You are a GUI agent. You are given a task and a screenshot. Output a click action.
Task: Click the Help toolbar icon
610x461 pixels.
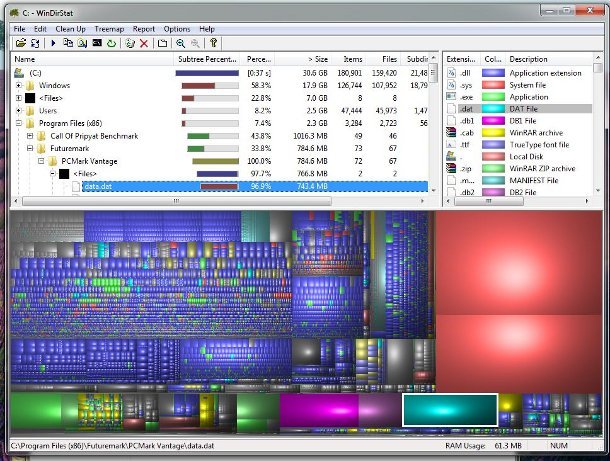pyautogui.click(x=213, y=43)
